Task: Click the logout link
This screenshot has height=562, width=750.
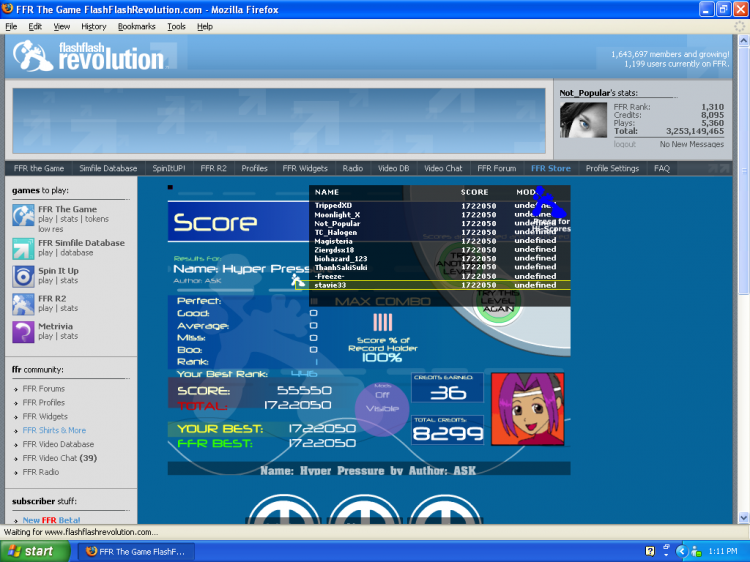Action: point(624,145)
